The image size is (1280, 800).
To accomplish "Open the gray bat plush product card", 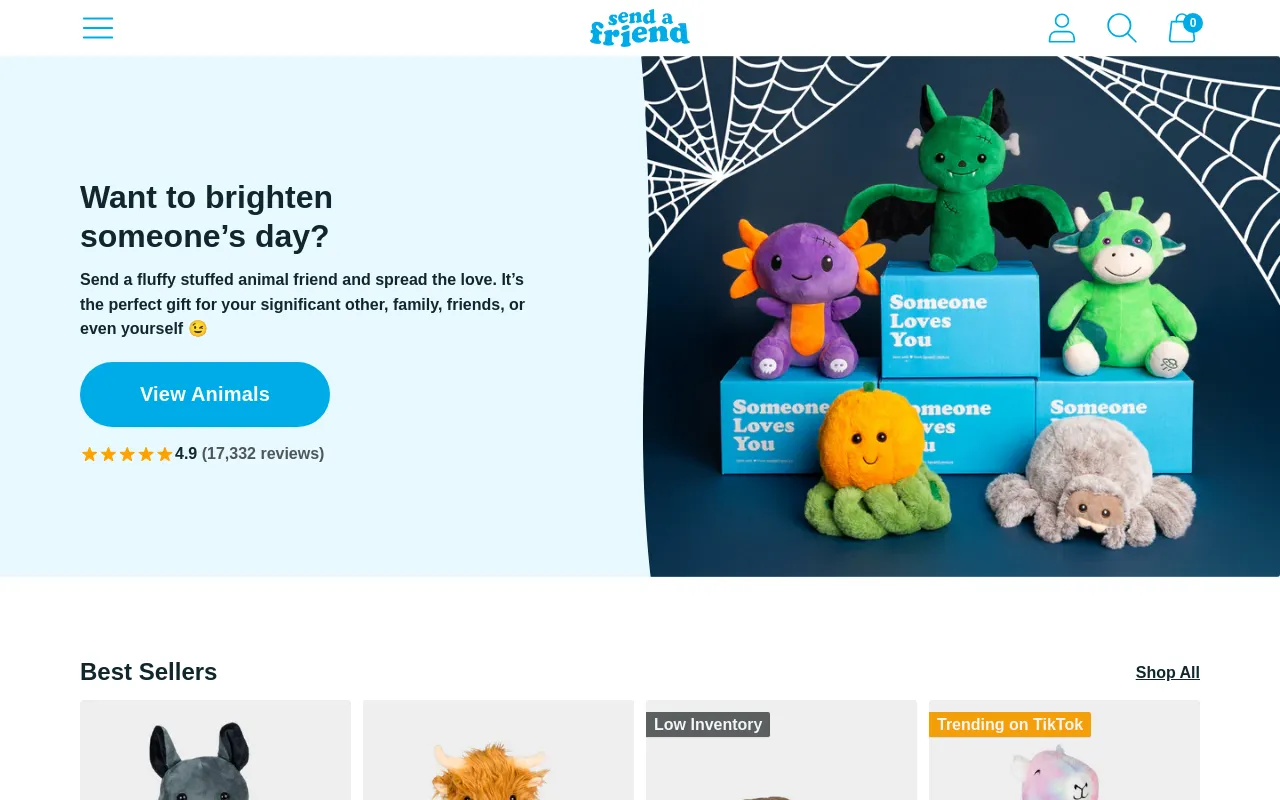I will coord(215,750).
